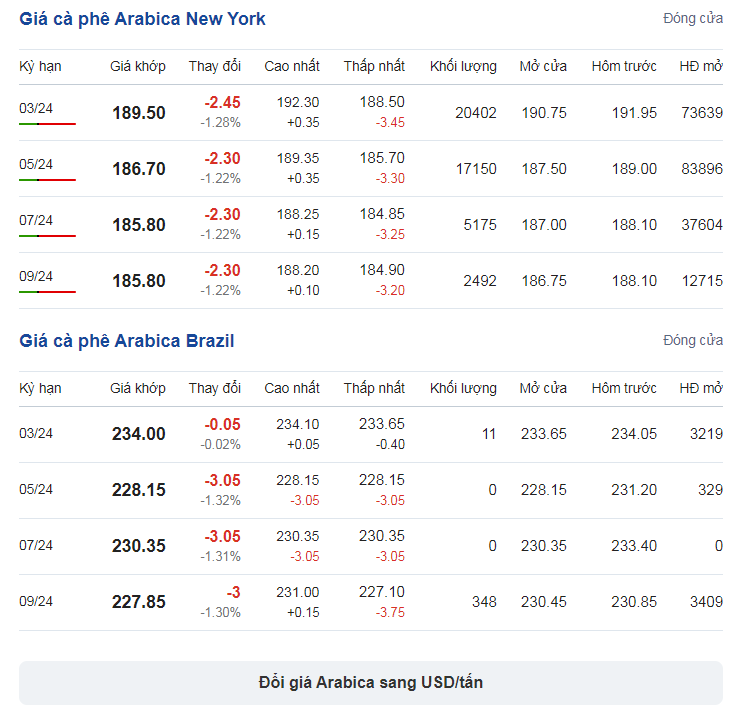Viewport: 742px width, 712px height.
Task: Click the Đóng cửa status for New York
Action: click(x=693, y=18)
